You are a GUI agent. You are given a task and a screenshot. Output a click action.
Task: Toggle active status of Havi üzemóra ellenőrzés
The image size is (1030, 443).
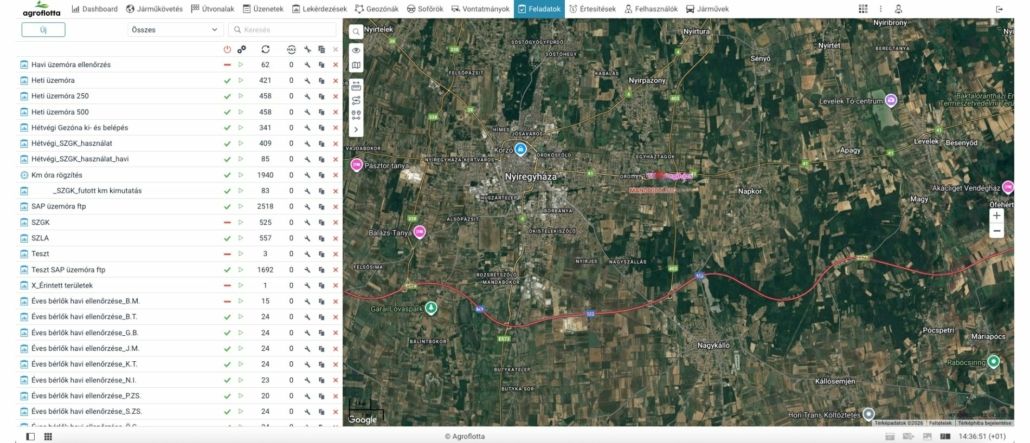click(227, 65)
